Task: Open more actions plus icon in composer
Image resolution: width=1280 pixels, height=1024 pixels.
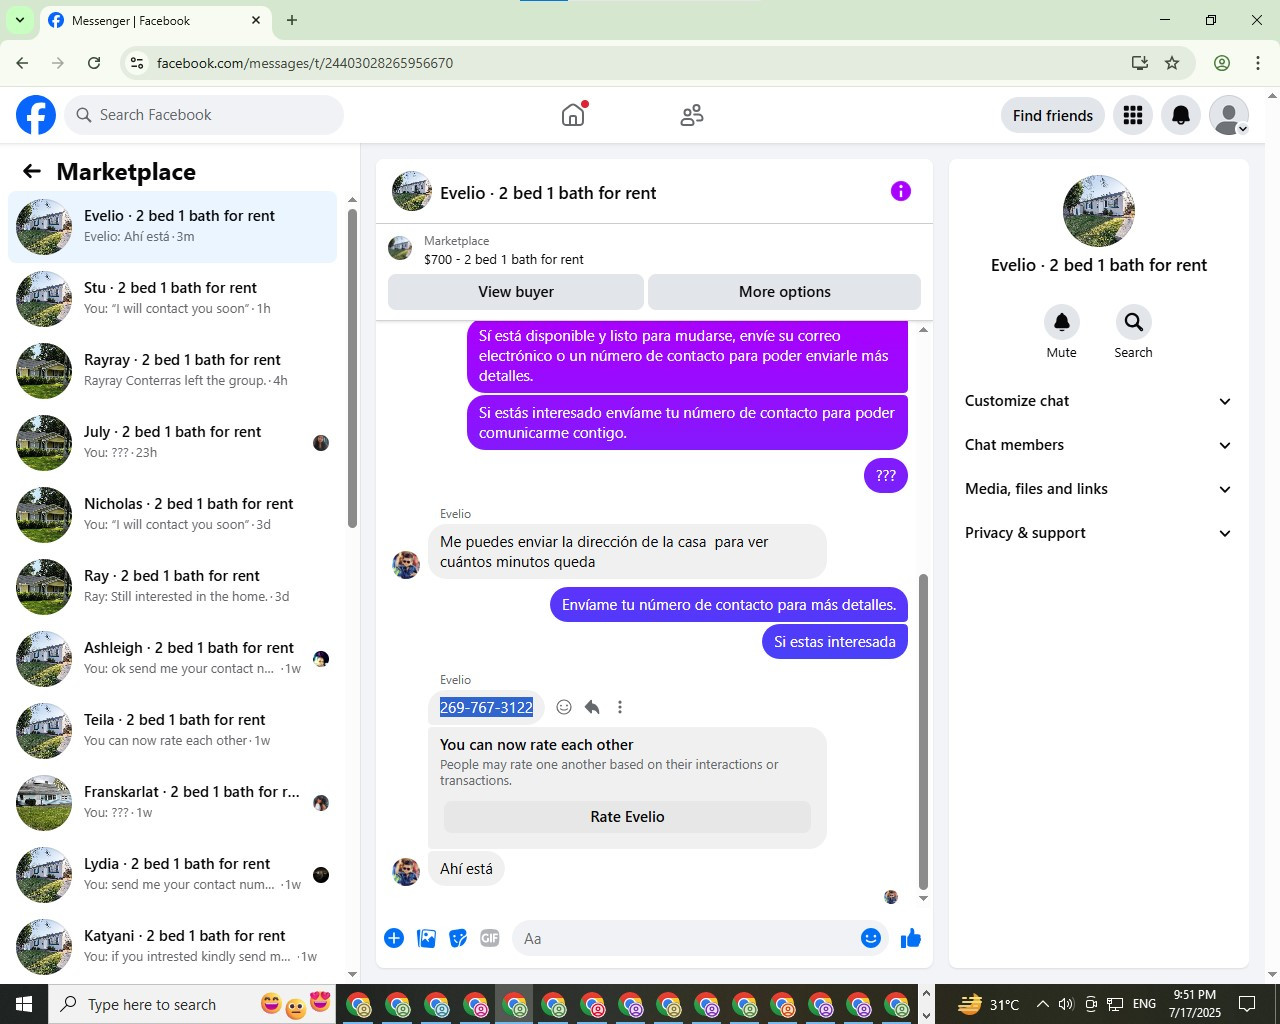Action: 394,938
